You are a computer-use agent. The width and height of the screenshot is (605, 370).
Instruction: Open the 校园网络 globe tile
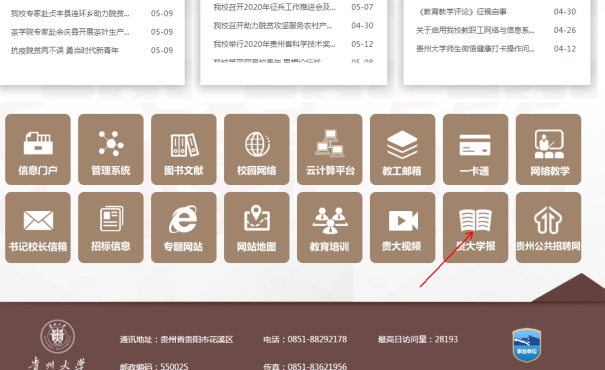(x=257, y=149)
